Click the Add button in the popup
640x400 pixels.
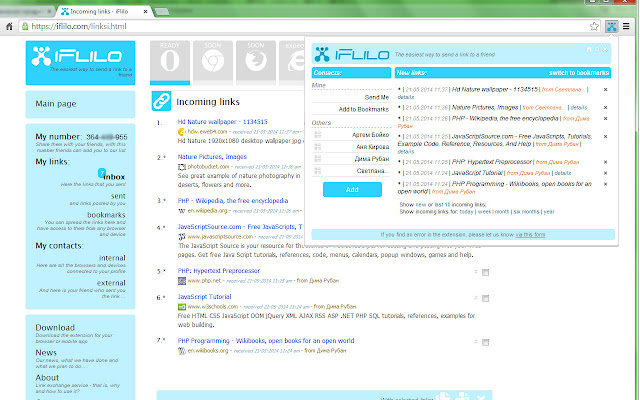(352, 189)
